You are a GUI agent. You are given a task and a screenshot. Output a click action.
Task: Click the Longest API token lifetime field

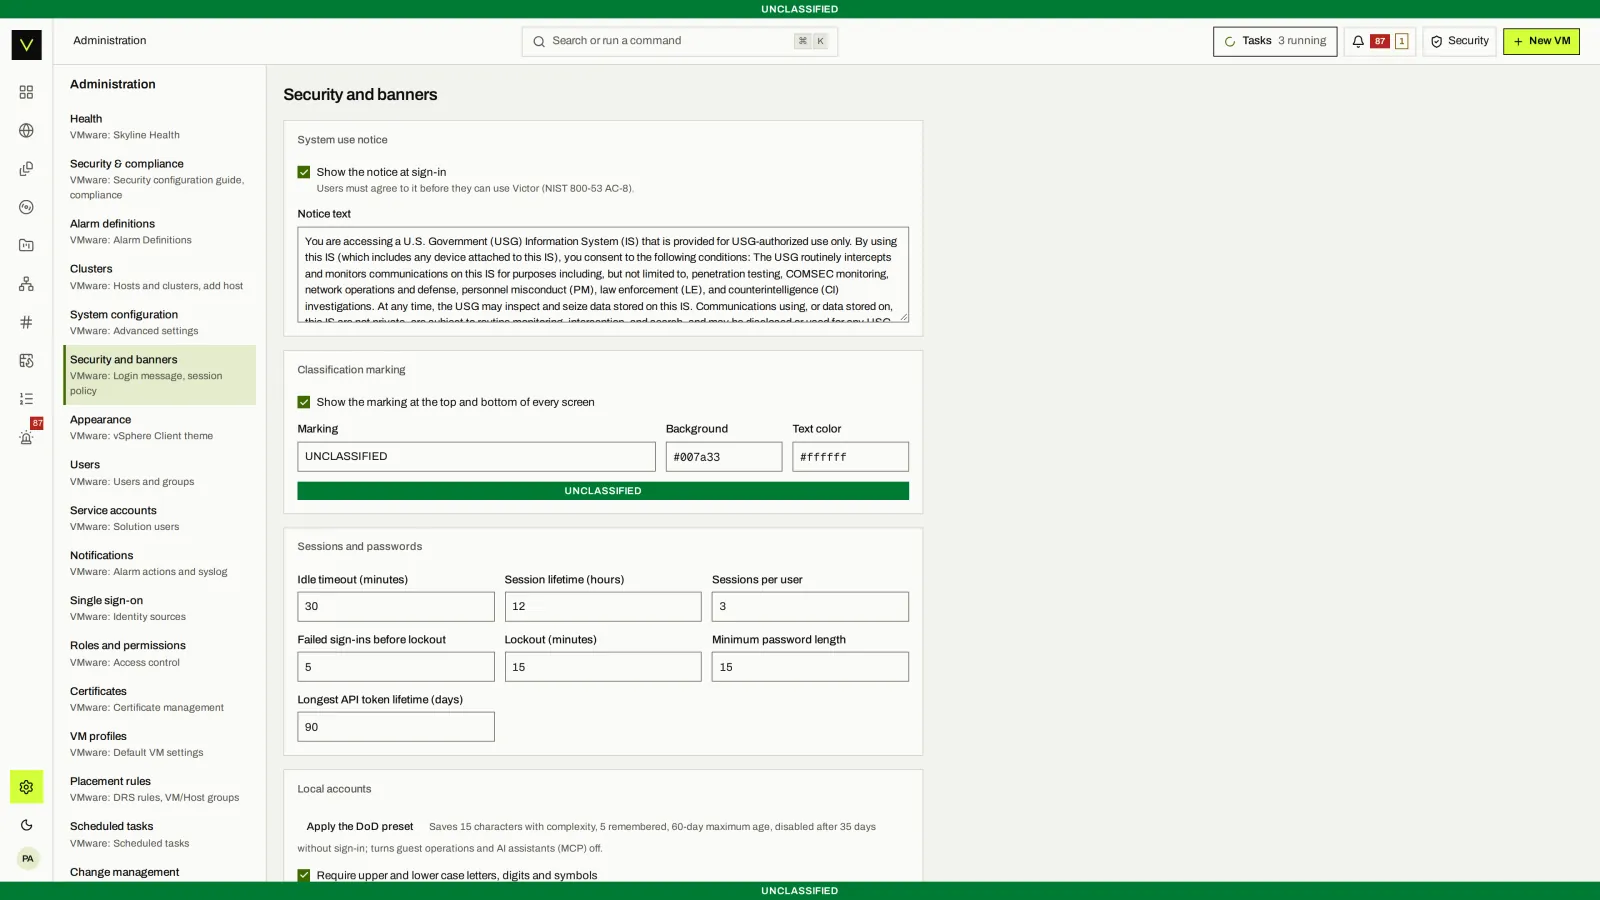396,727
